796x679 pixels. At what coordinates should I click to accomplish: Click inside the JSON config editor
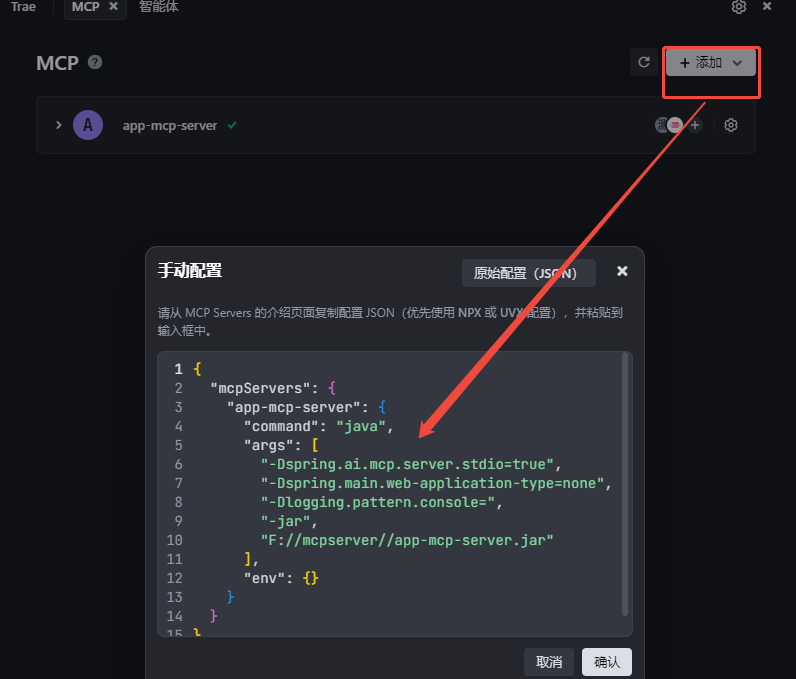click(394, 494)
